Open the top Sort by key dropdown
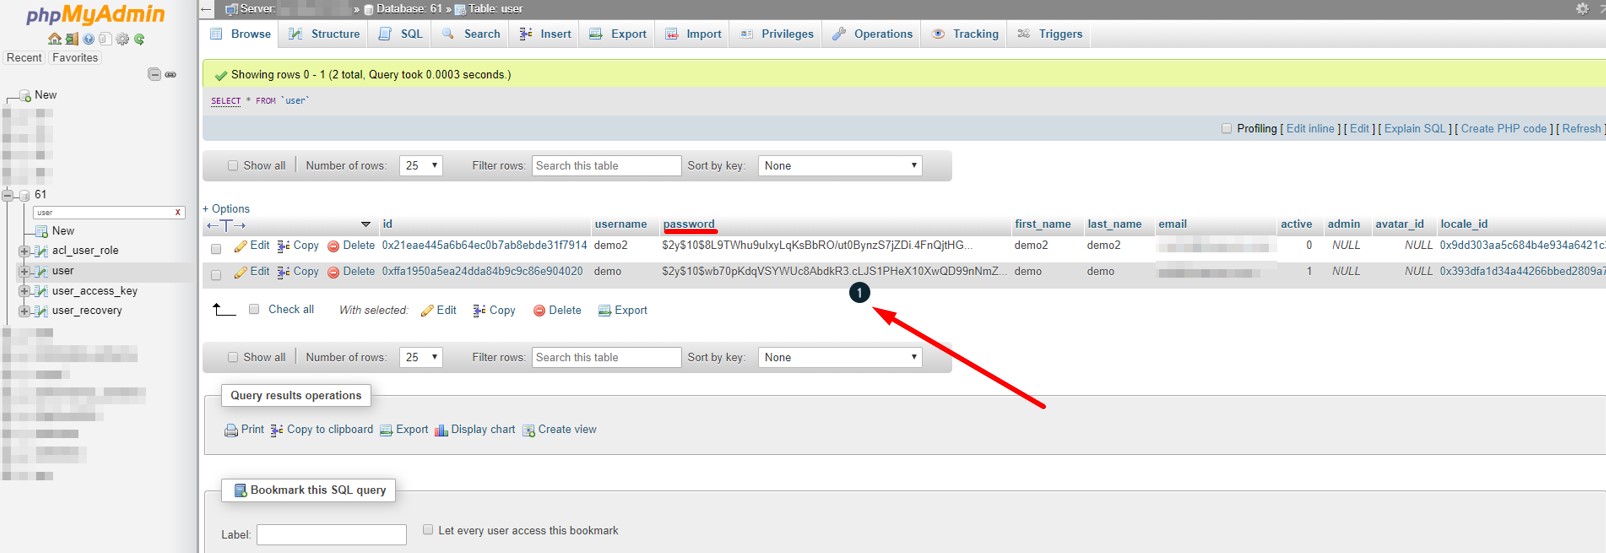The width and height of the screenshot is (1606, 553). pyautogui.click(x=840, y=166)
